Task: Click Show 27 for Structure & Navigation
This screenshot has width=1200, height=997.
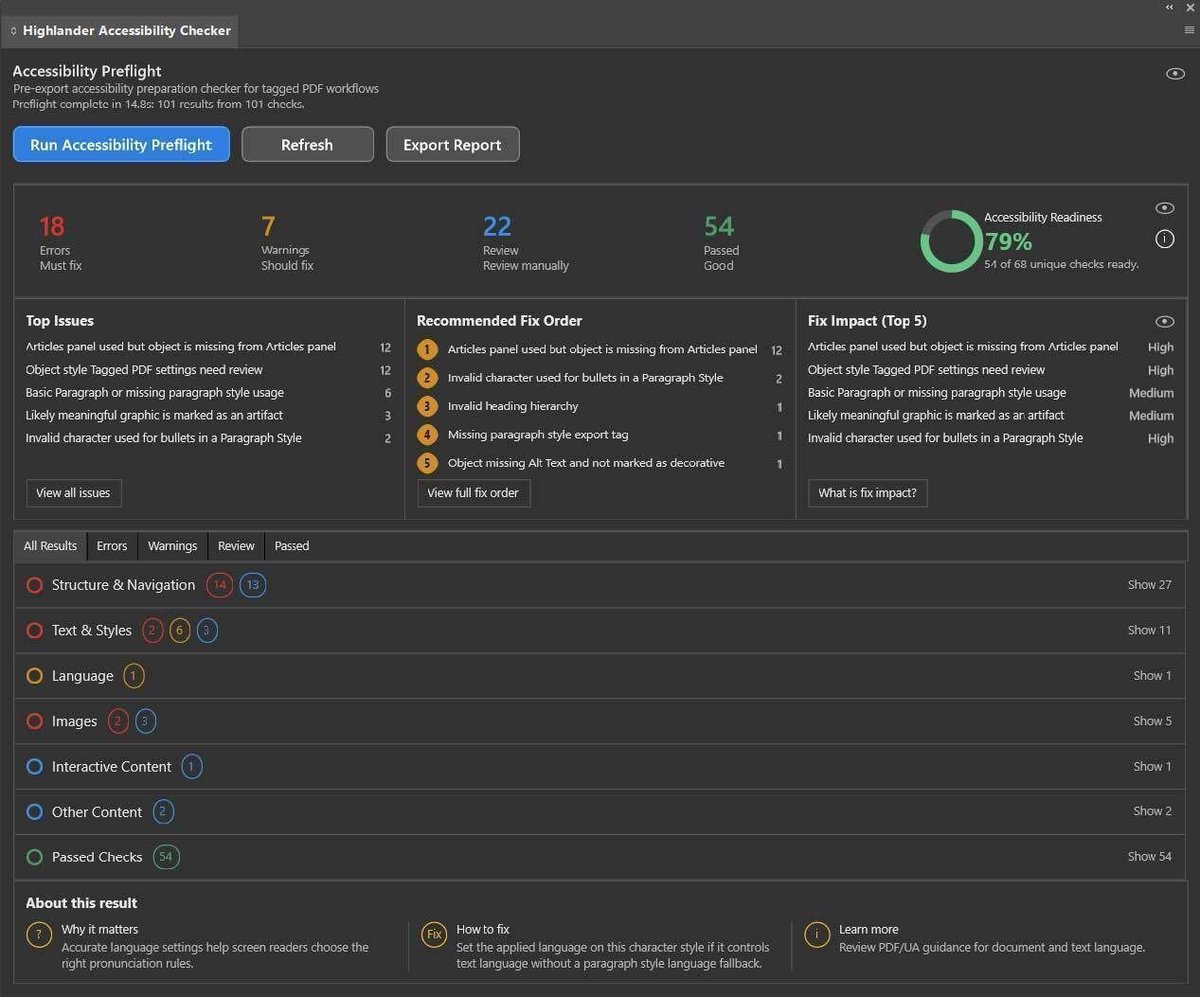Action: coord(1149,585)
